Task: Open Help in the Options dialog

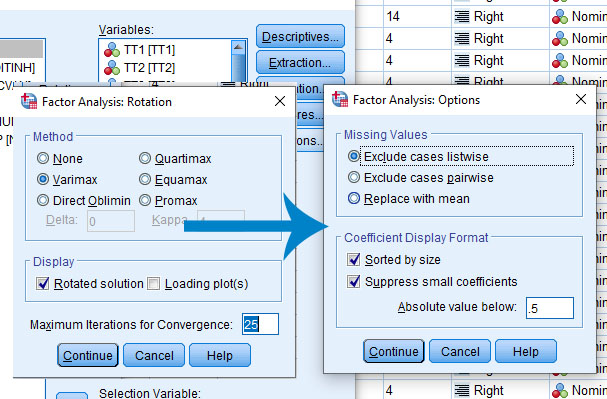Action: 526,351
